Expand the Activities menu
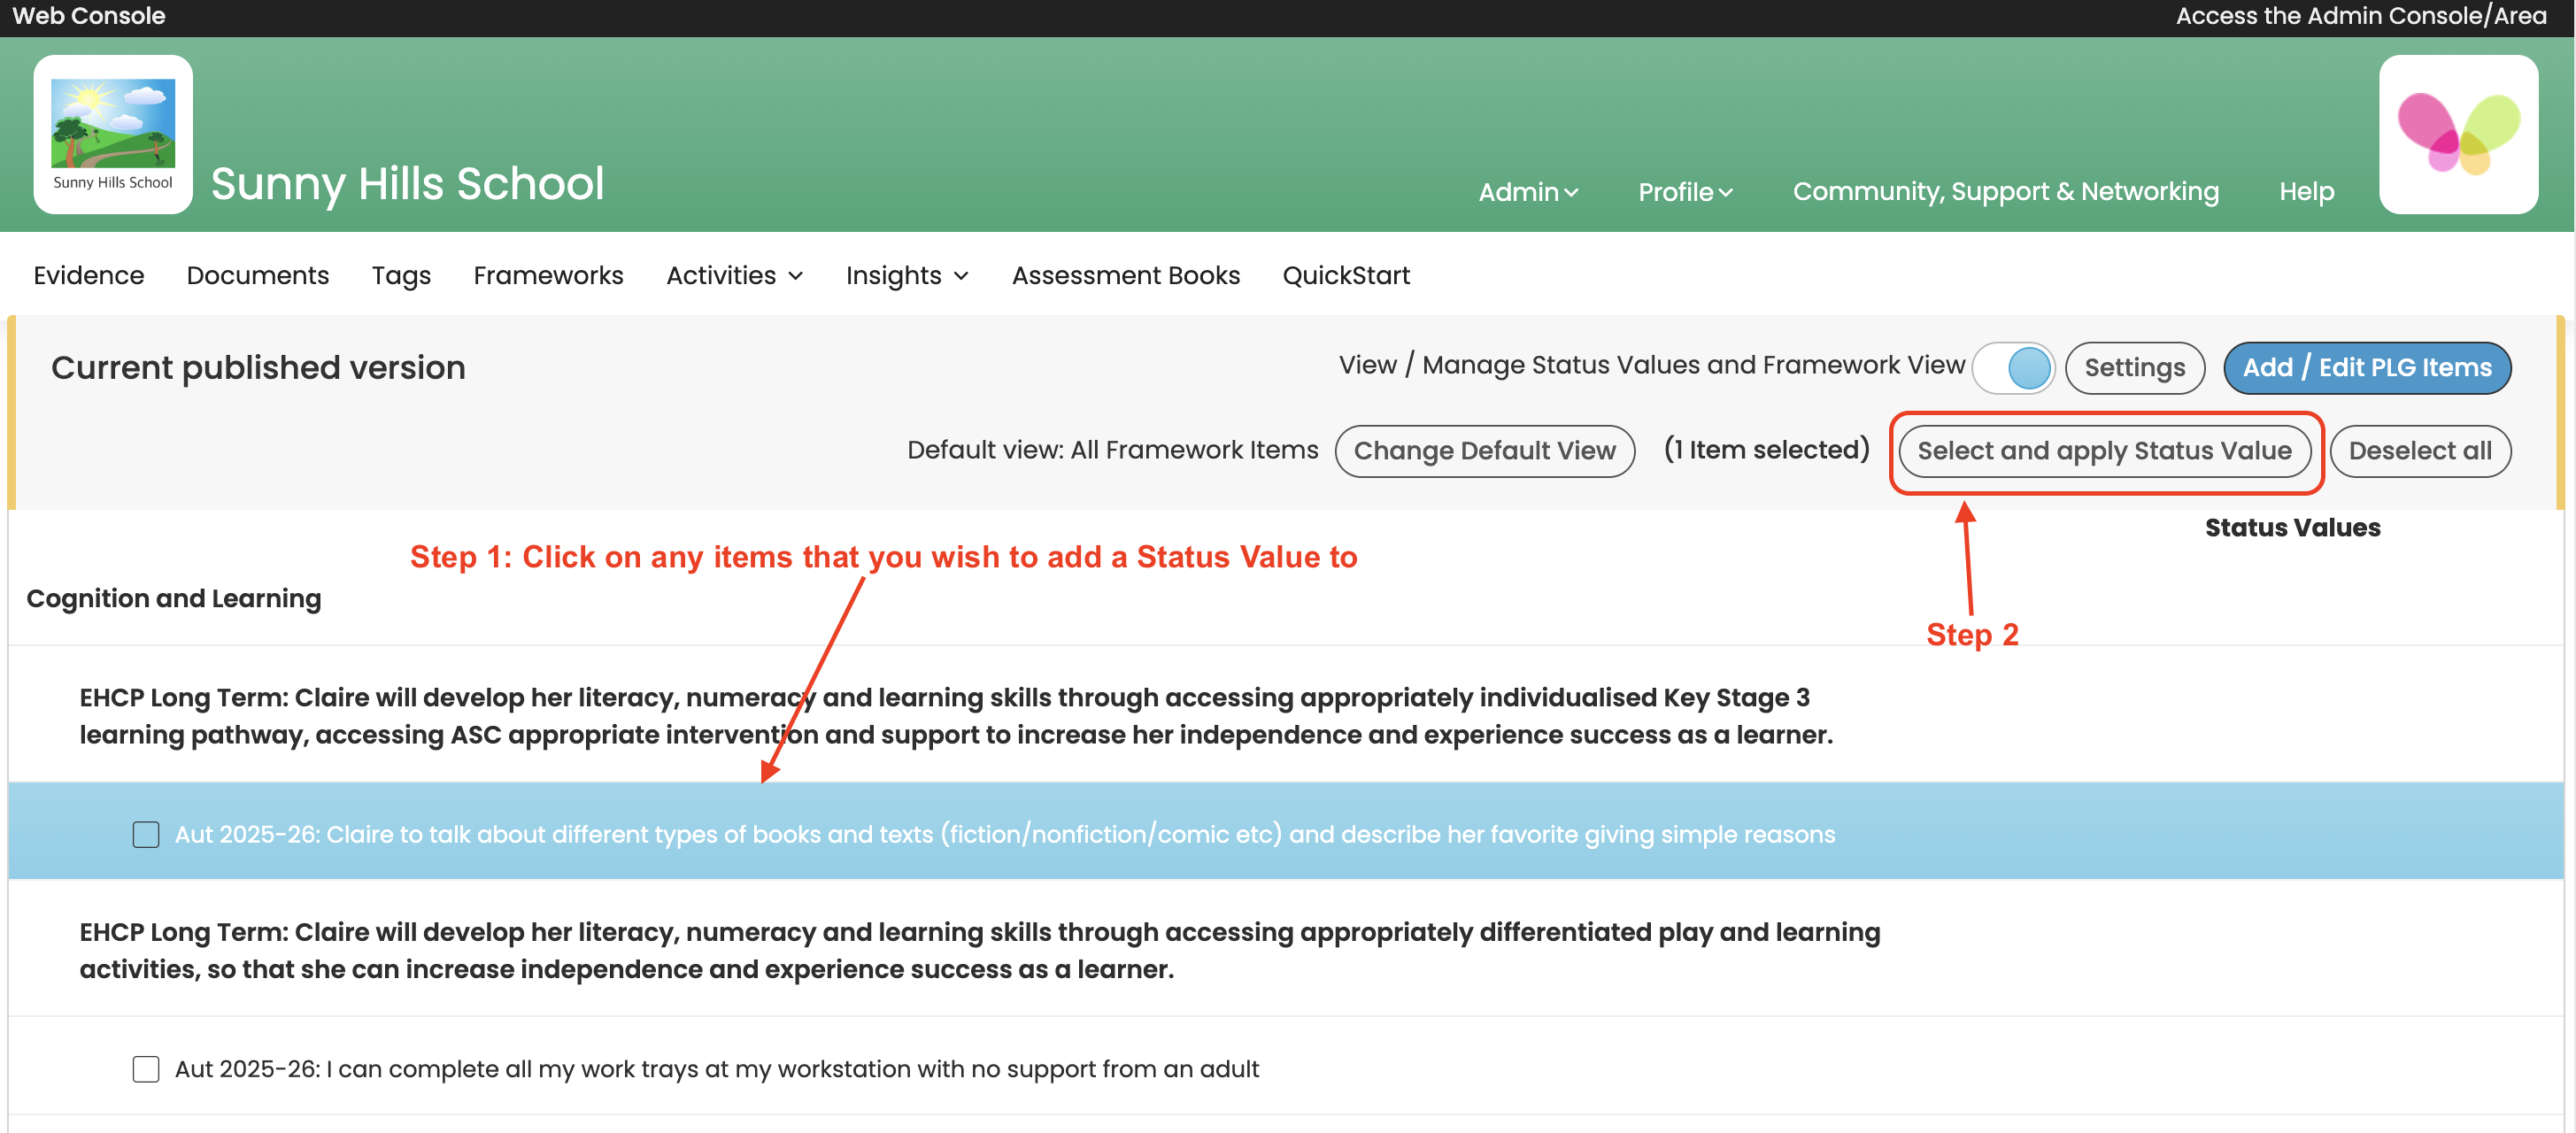 [734, 275]
